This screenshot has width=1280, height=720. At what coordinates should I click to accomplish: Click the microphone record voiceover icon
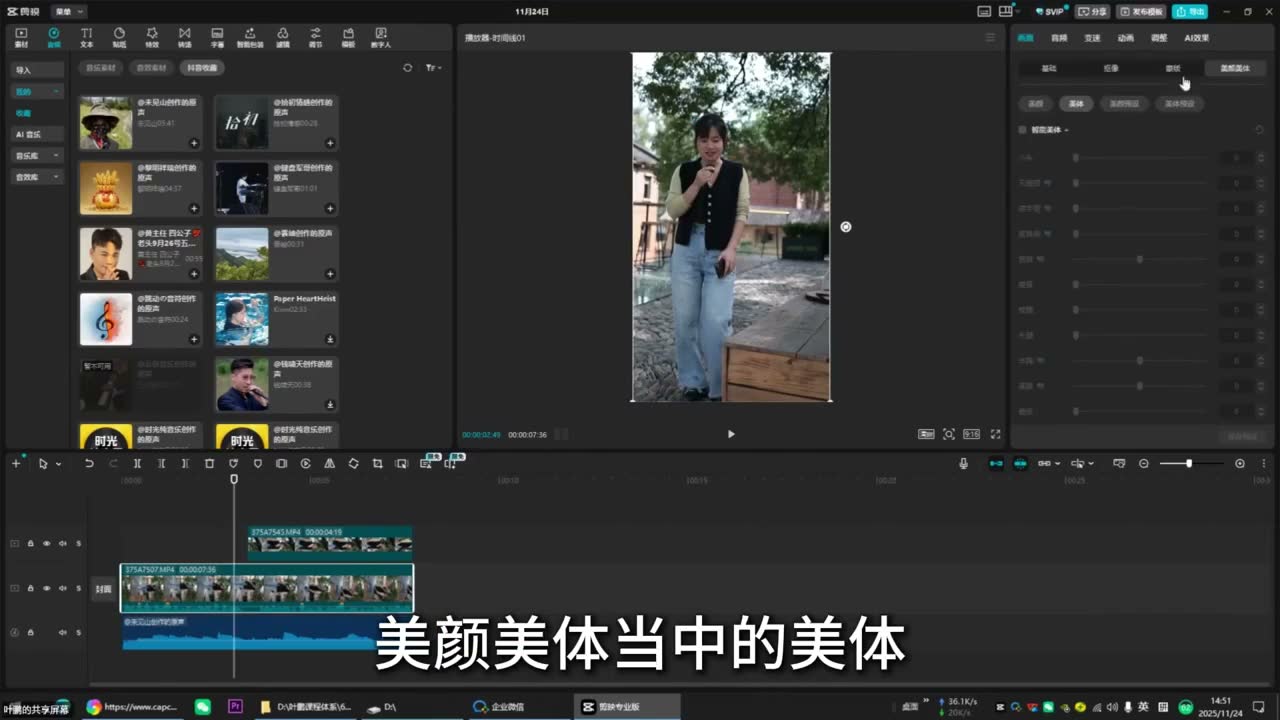pos(963,463)
